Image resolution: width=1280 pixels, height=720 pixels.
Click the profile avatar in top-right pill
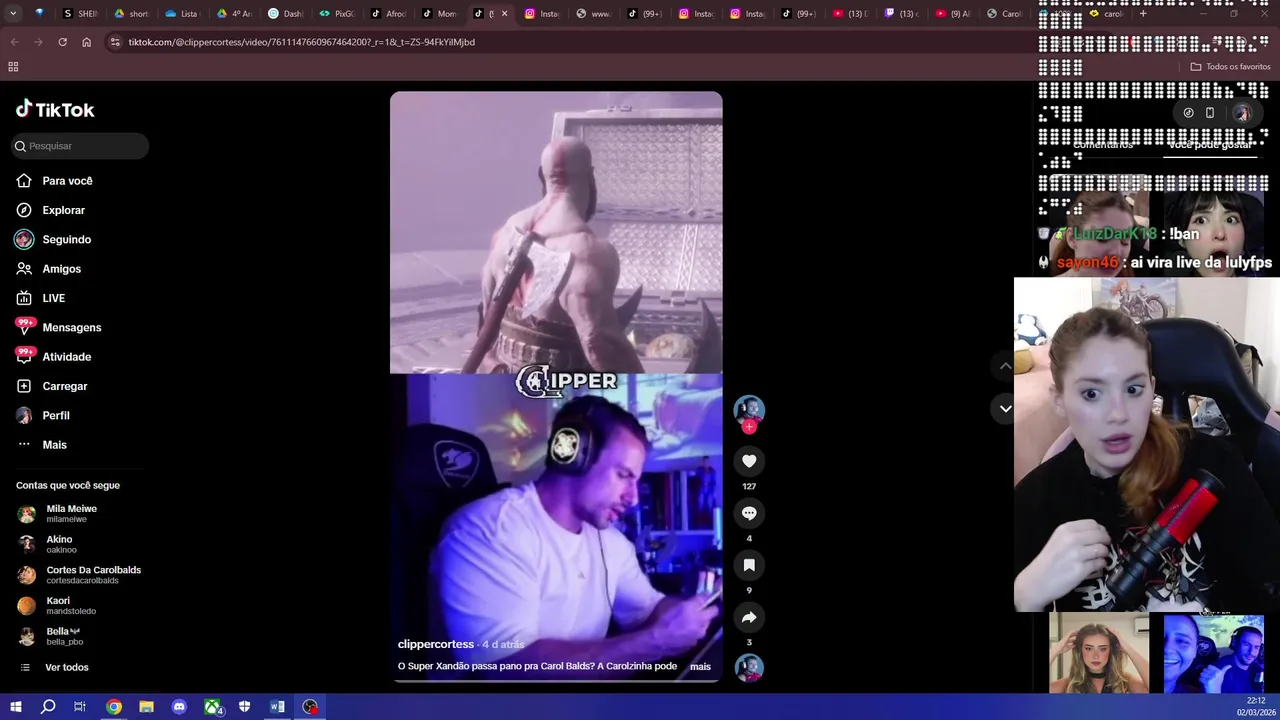[x=1242, y=113]
